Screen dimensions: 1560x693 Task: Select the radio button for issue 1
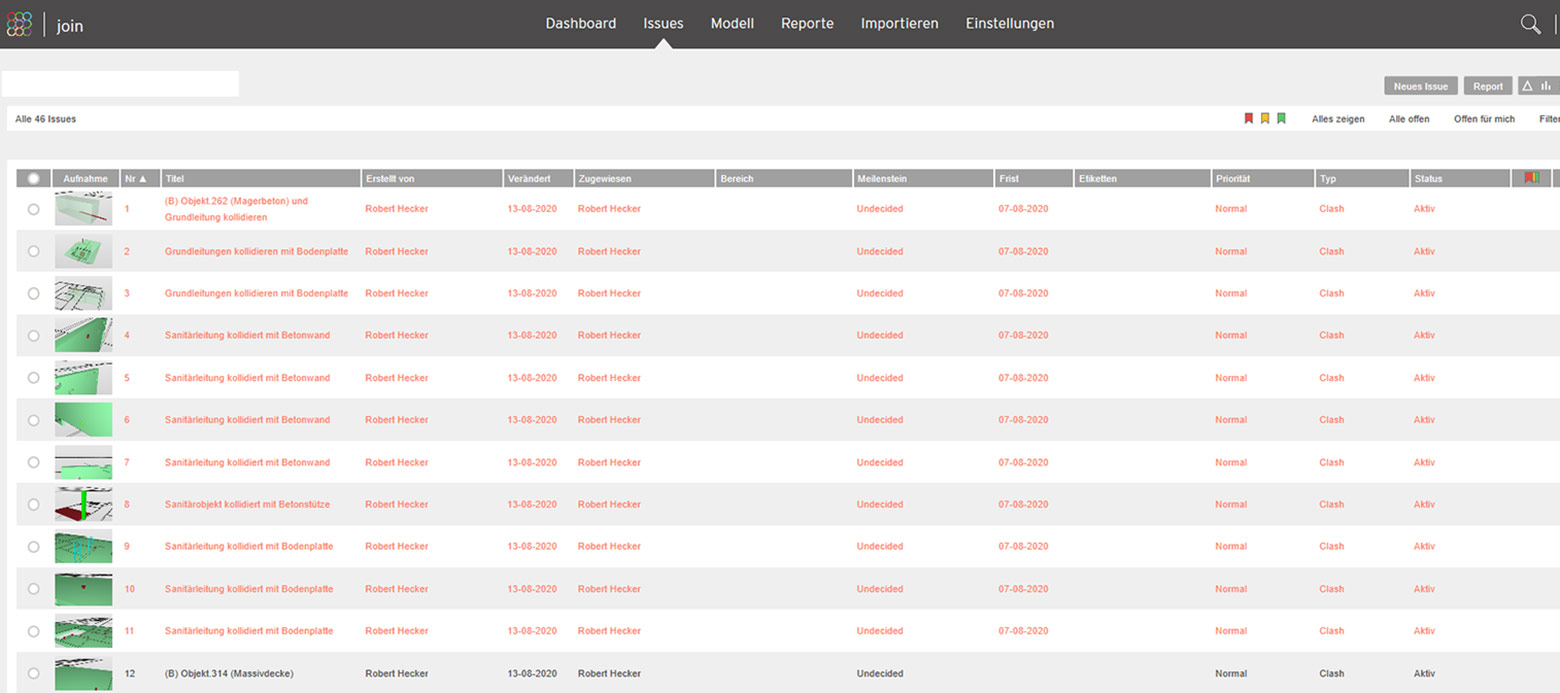[x=34, y=209]
